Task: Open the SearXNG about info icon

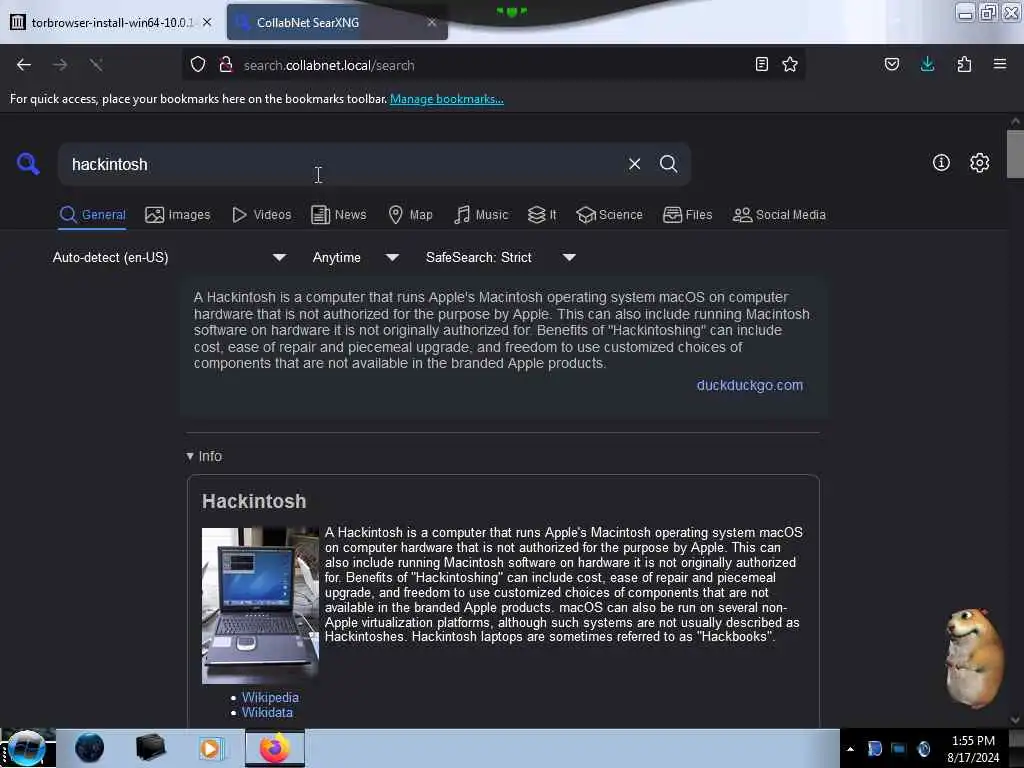Action: (941, 163)
